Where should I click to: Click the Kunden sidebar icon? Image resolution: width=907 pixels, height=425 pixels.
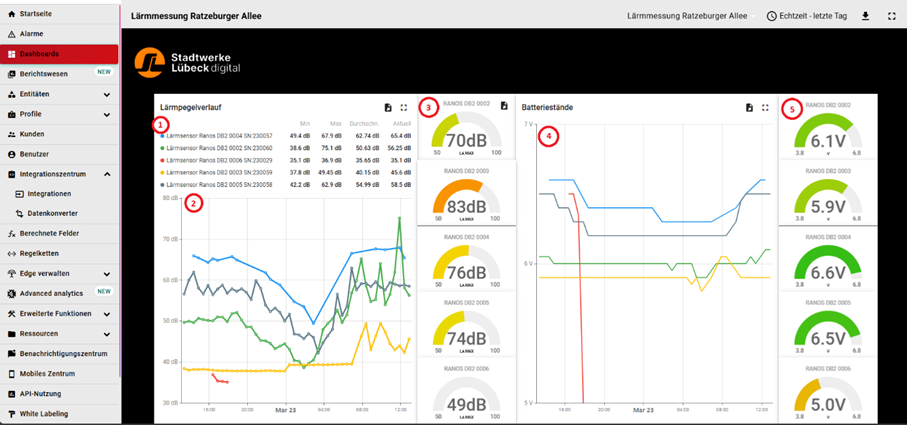[11, 134]
